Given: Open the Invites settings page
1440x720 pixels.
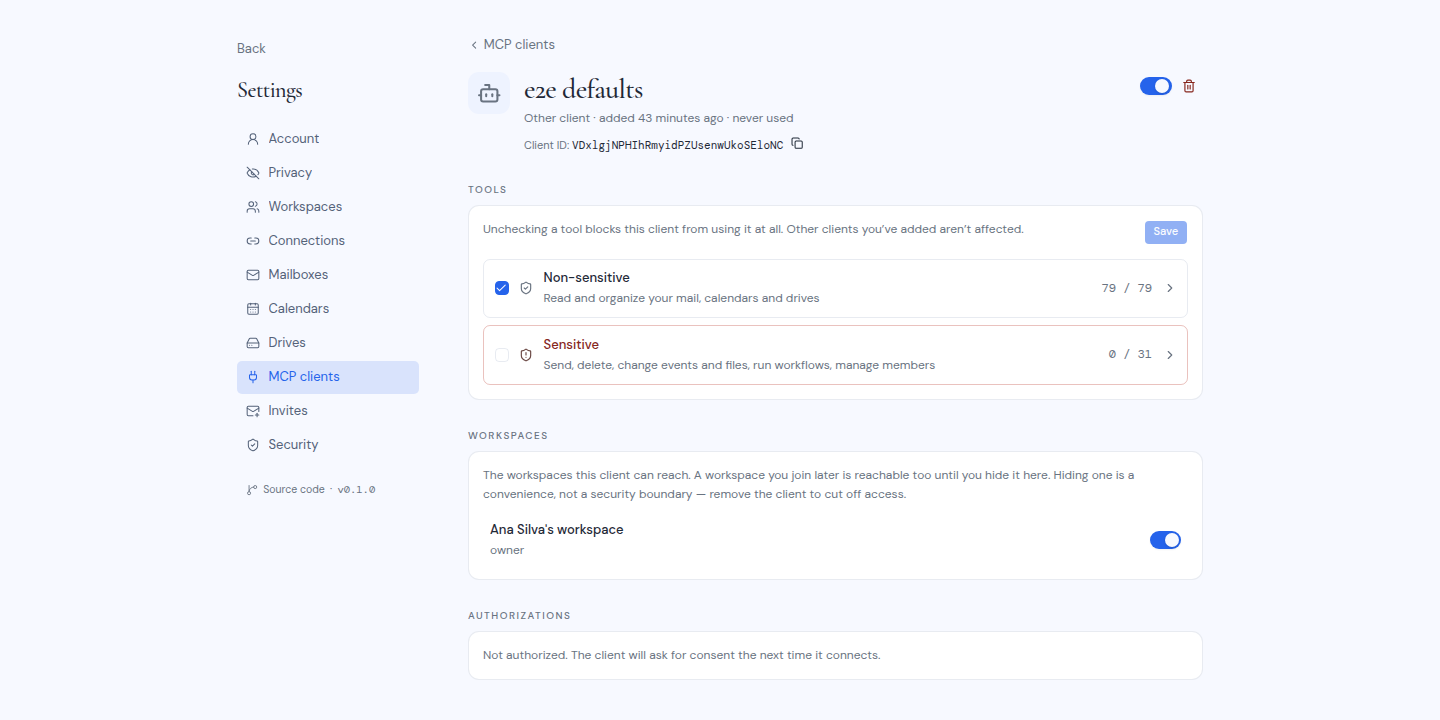Looking at the screenshot, I should [328, 411].
